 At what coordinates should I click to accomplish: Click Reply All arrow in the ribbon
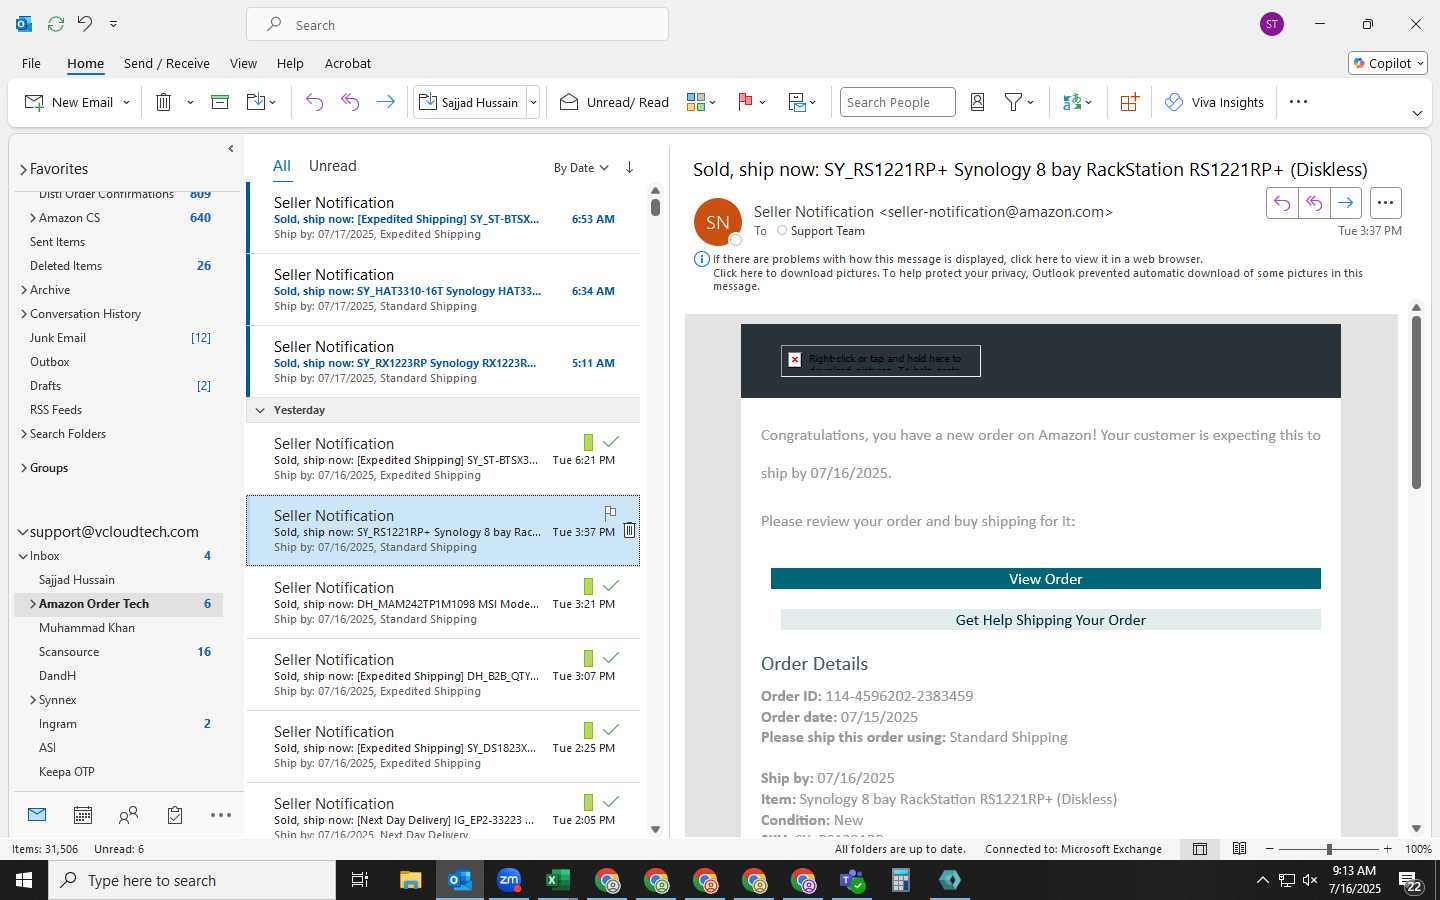(350, 102)
